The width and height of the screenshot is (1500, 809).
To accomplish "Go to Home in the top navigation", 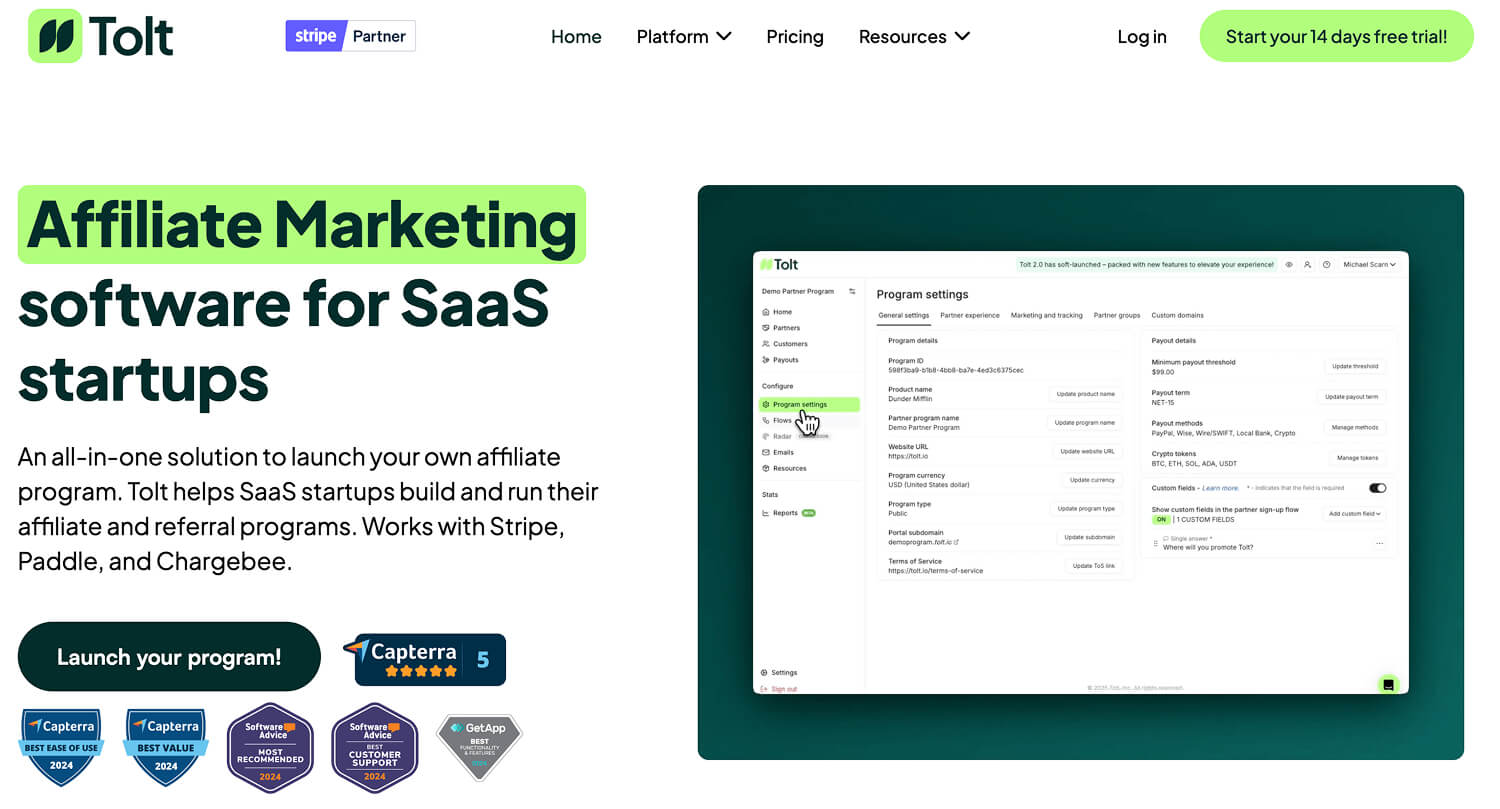I will click(x=576, y=37).
